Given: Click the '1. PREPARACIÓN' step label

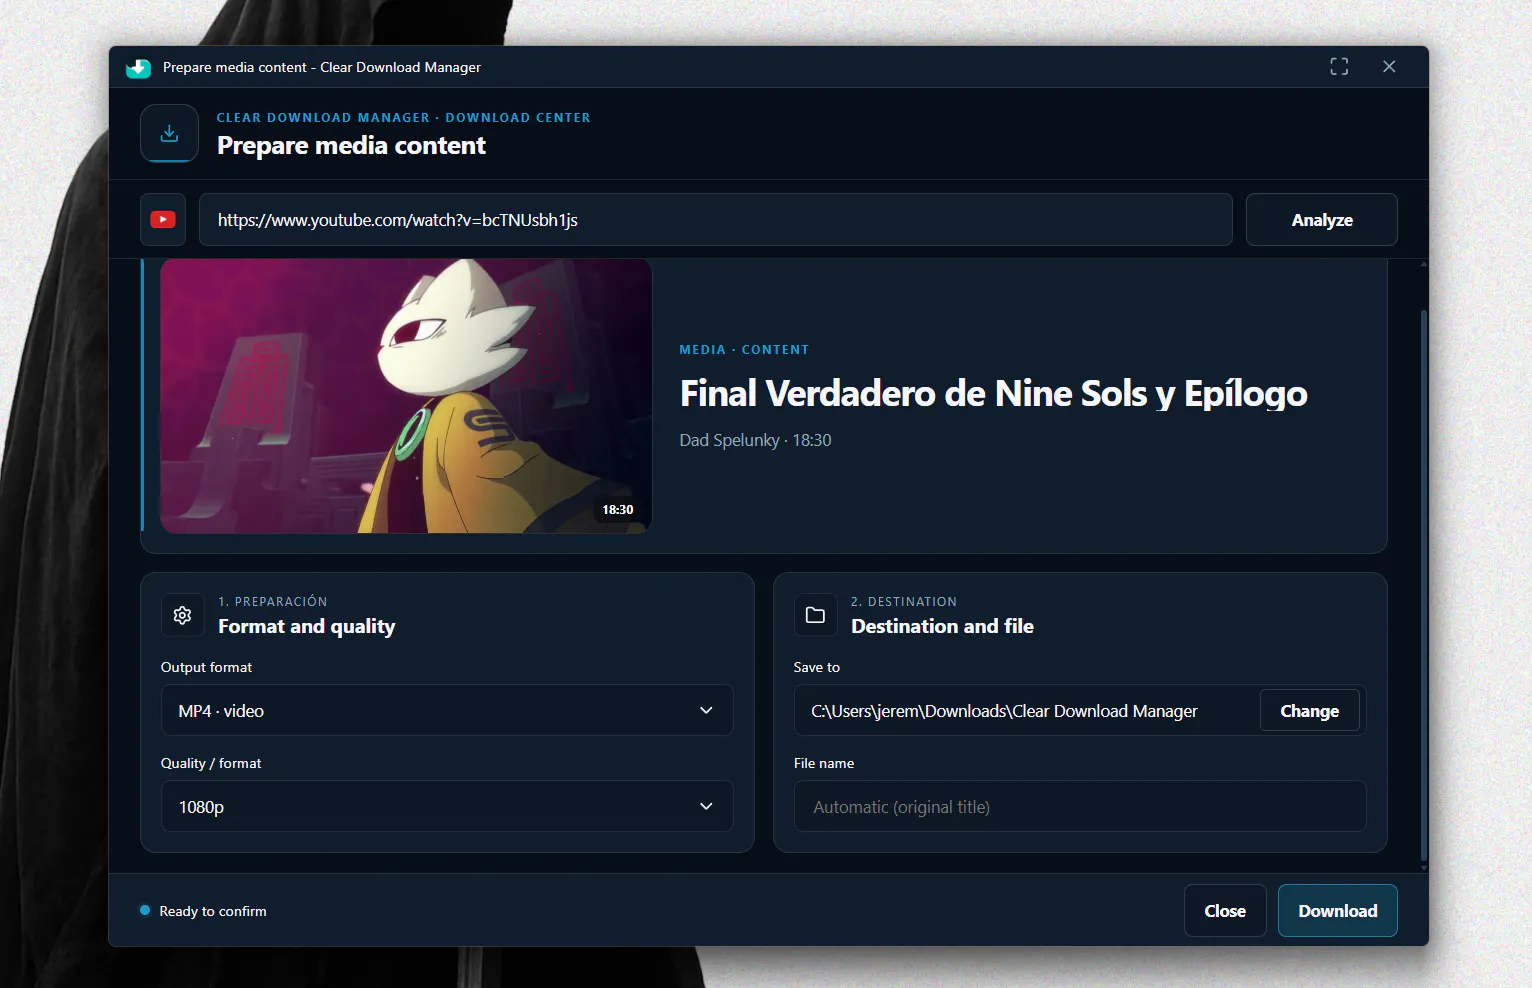Looking at the screenshot, I should tap(273, 602).
